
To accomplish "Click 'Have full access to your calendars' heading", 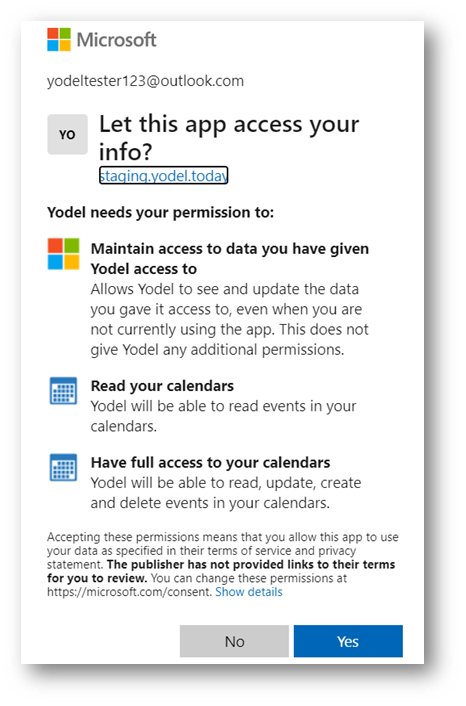I will pyautogui.click(x=210, y=462).
